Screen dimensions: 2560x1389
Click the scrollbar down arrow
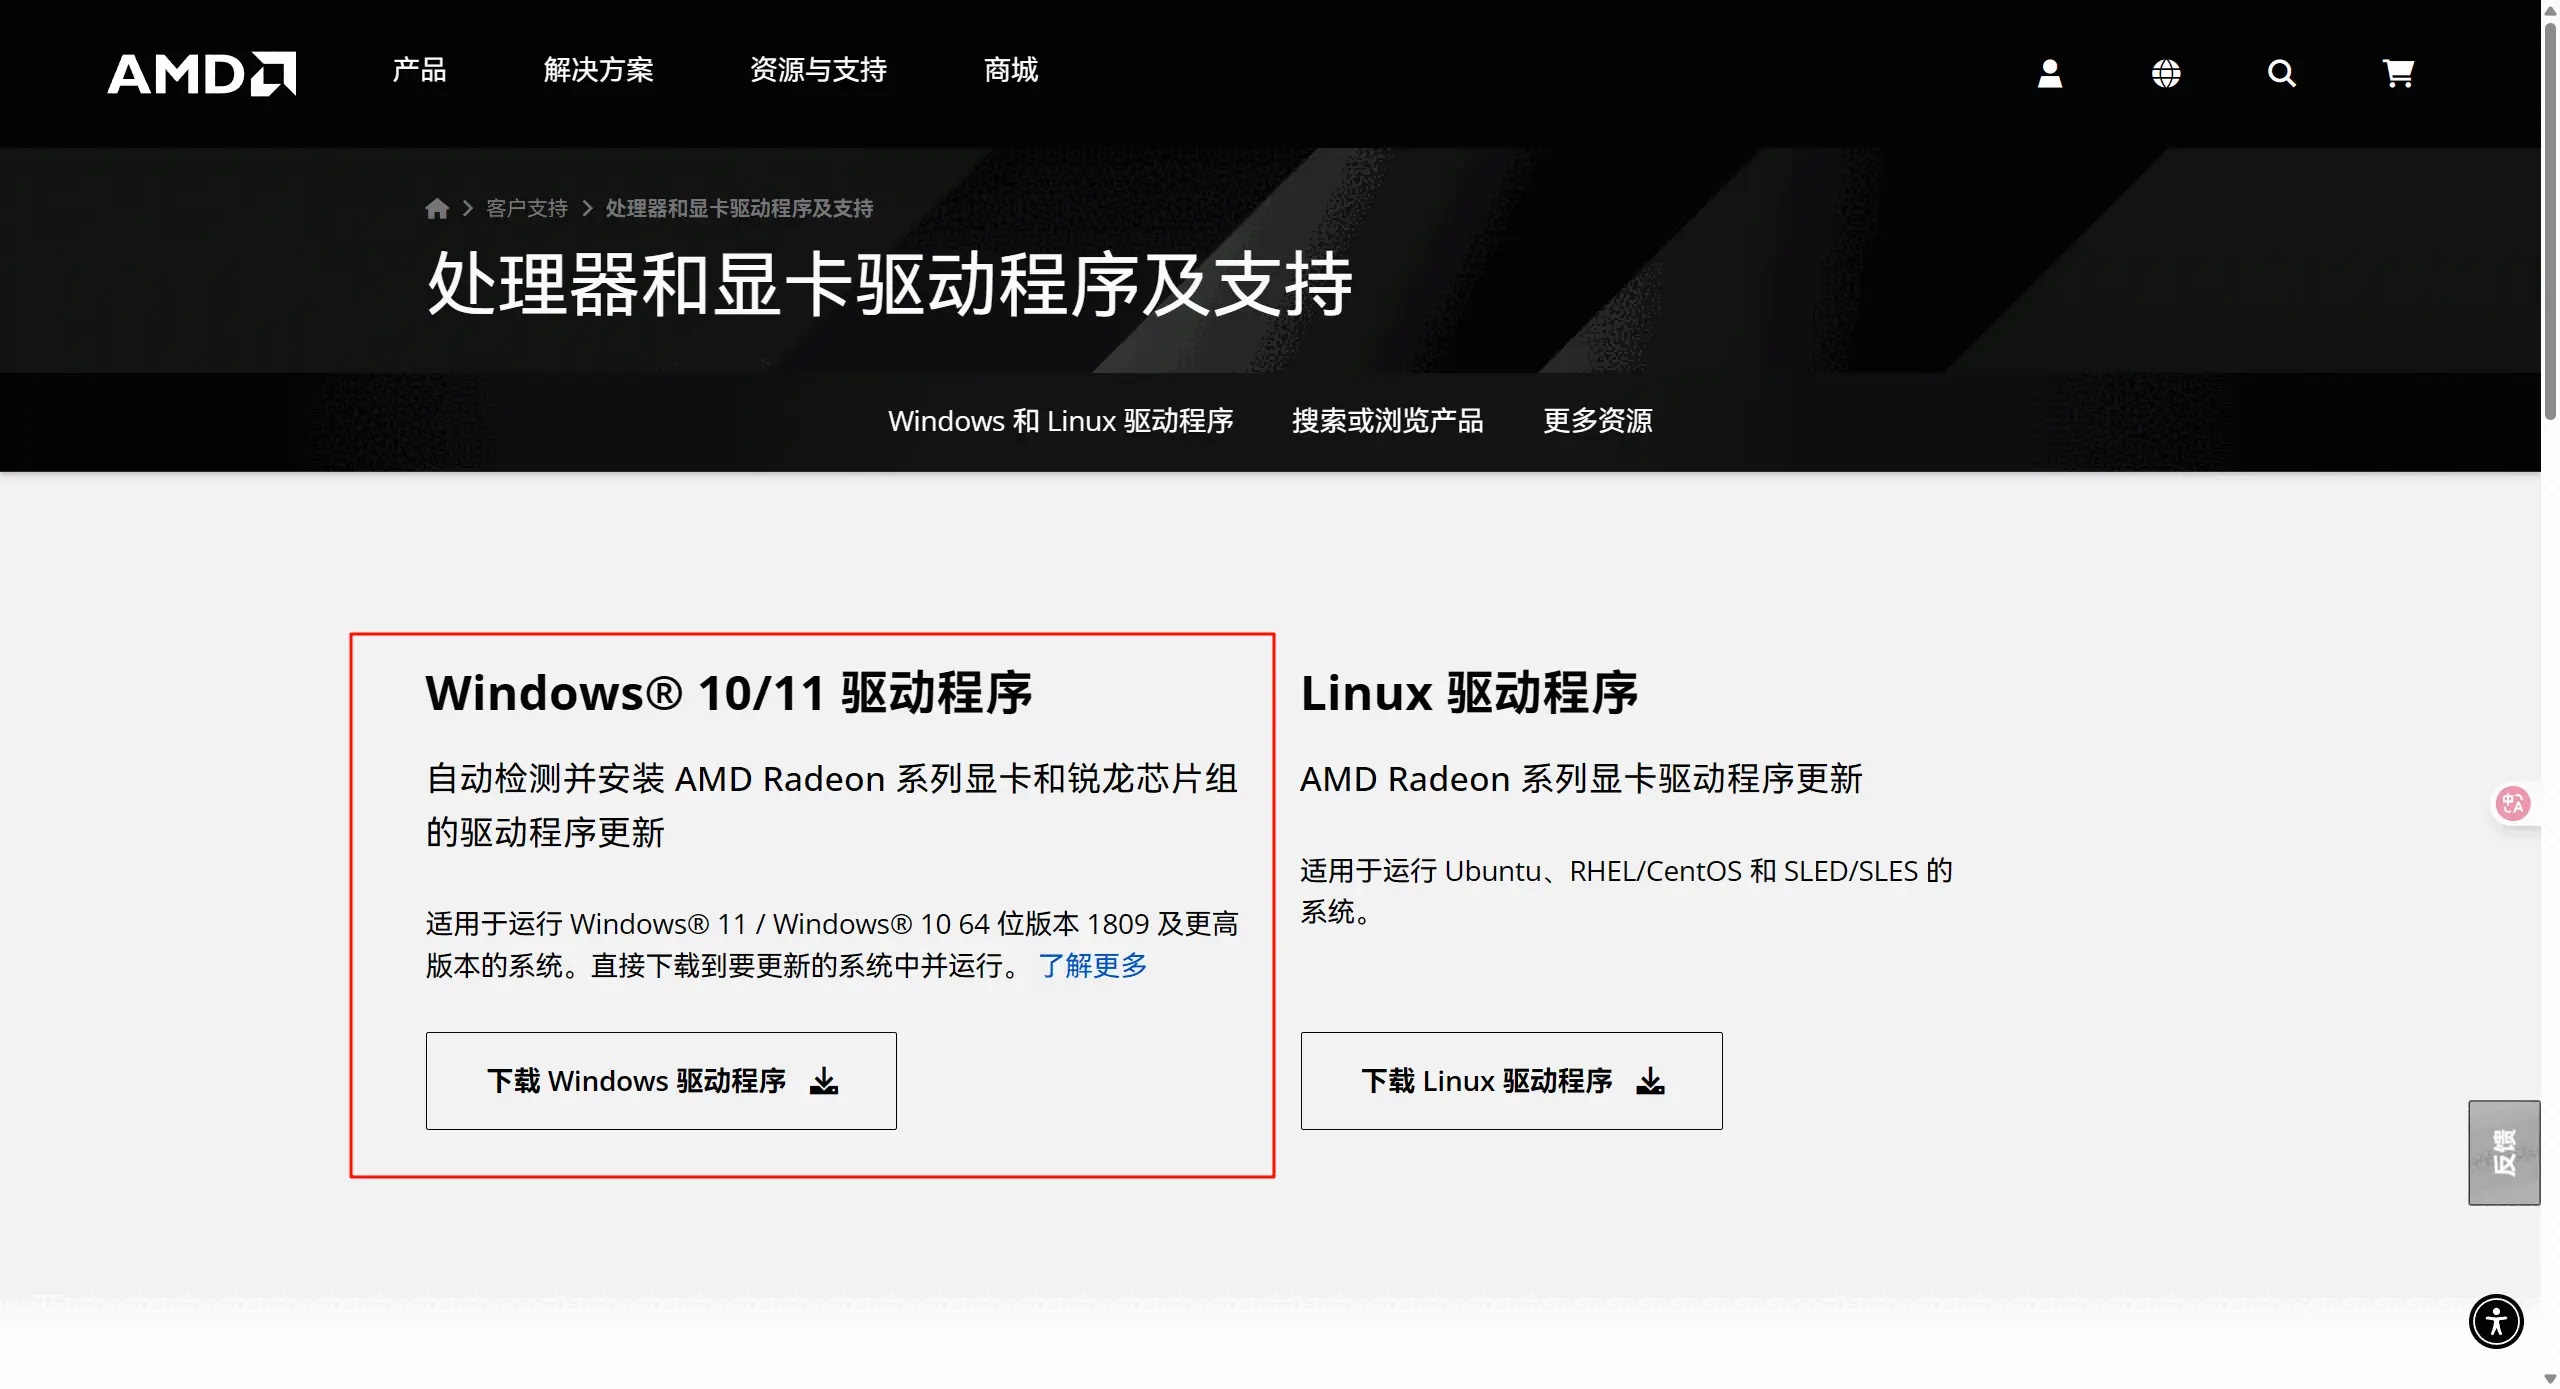point(2550,1379)
